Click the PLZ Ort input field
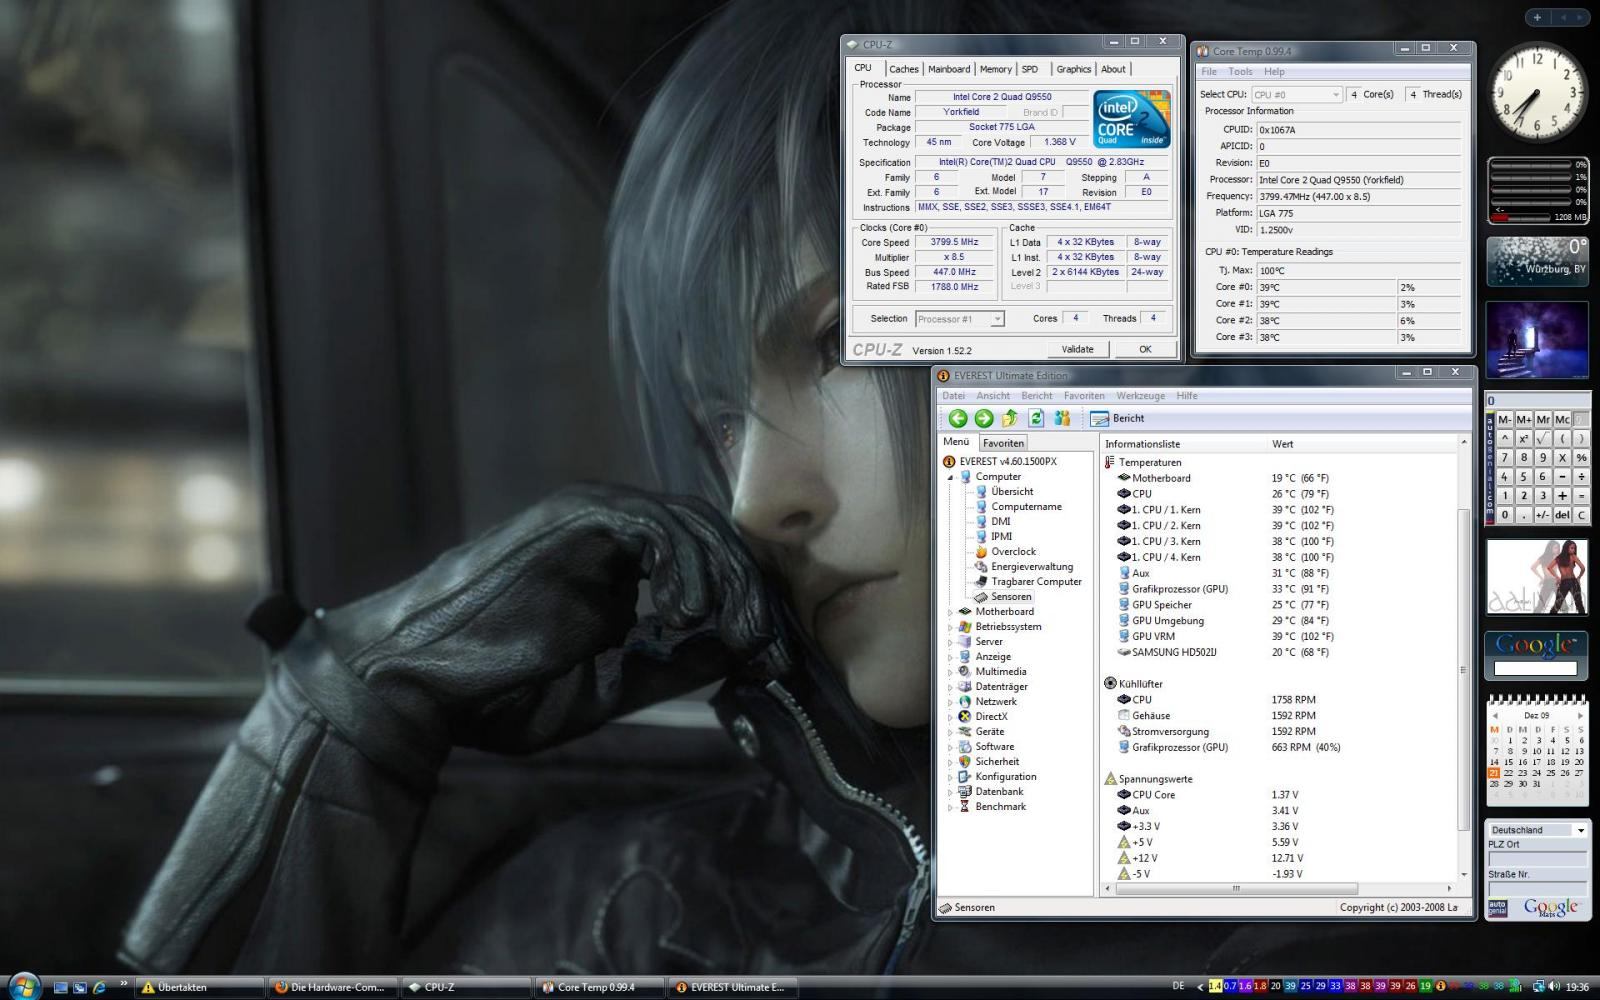The height and width of the screenshot is (1000, 1600). (1537, 859)
